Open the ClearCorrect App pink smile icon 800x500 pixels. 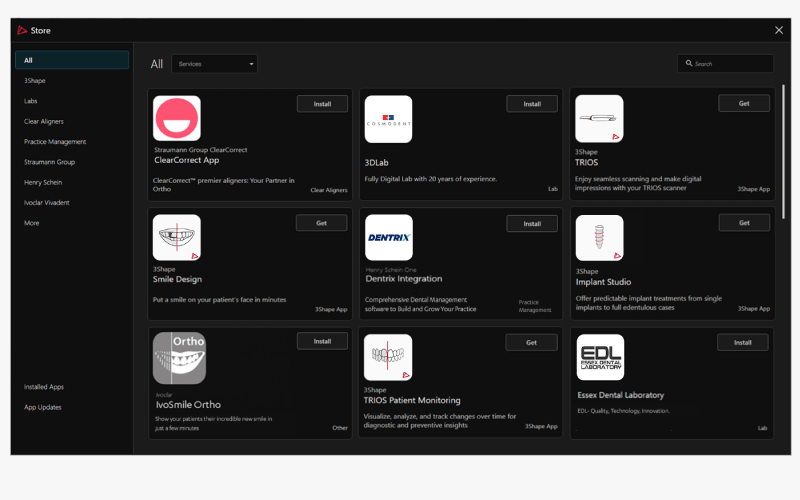click(177, 118)
